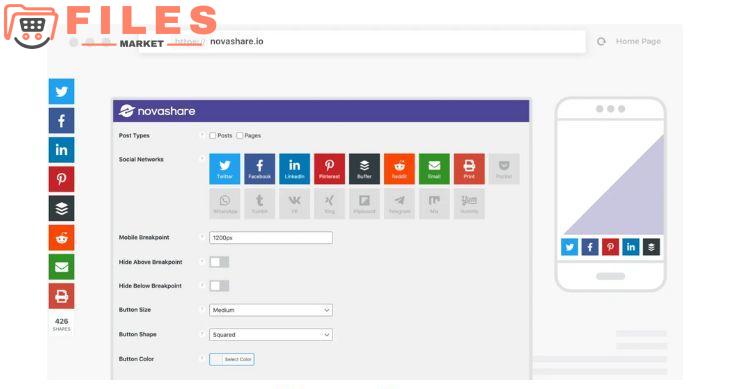
Task: Click the floating sidebar Email button
Action: point(61,267)
